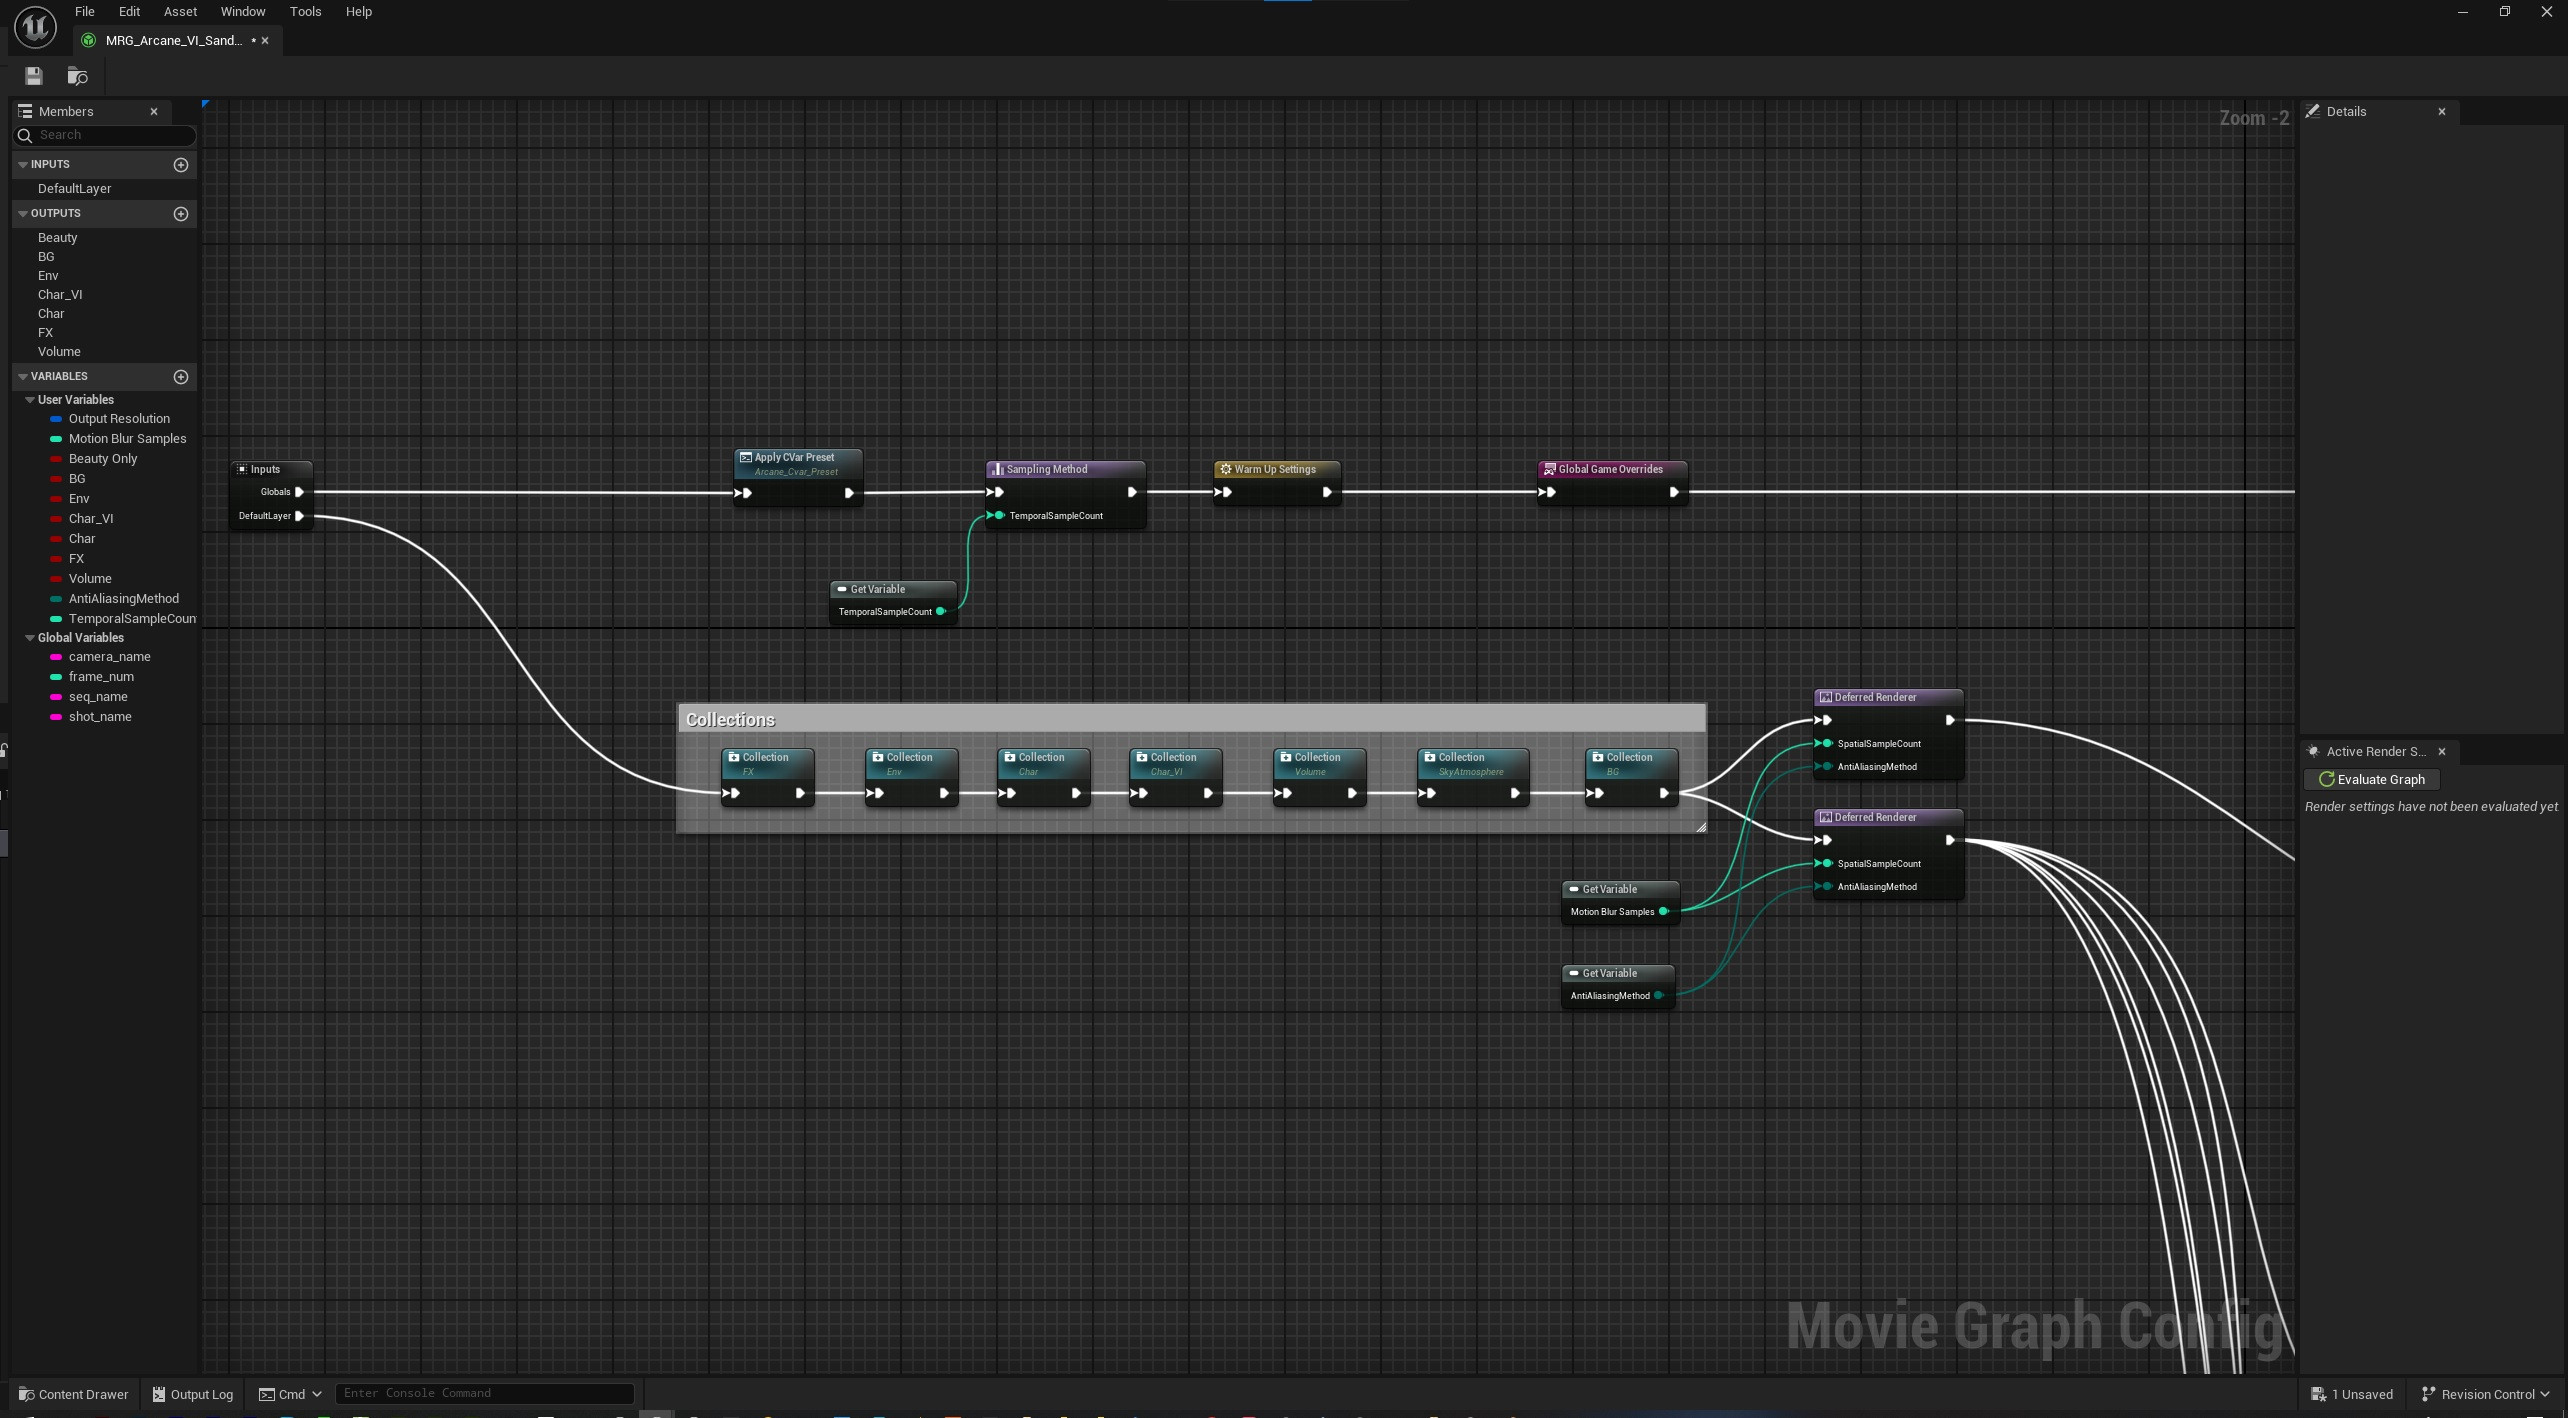Open the Content Drawer
Image resolution: width=2568 pixels, height=1418 pixels.
pos(74,1394)
